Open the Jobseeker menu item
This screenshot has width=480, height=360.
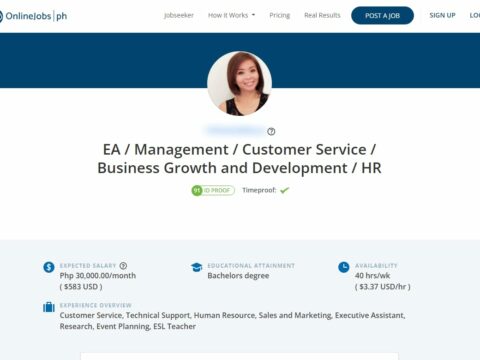tap(179, 15)
